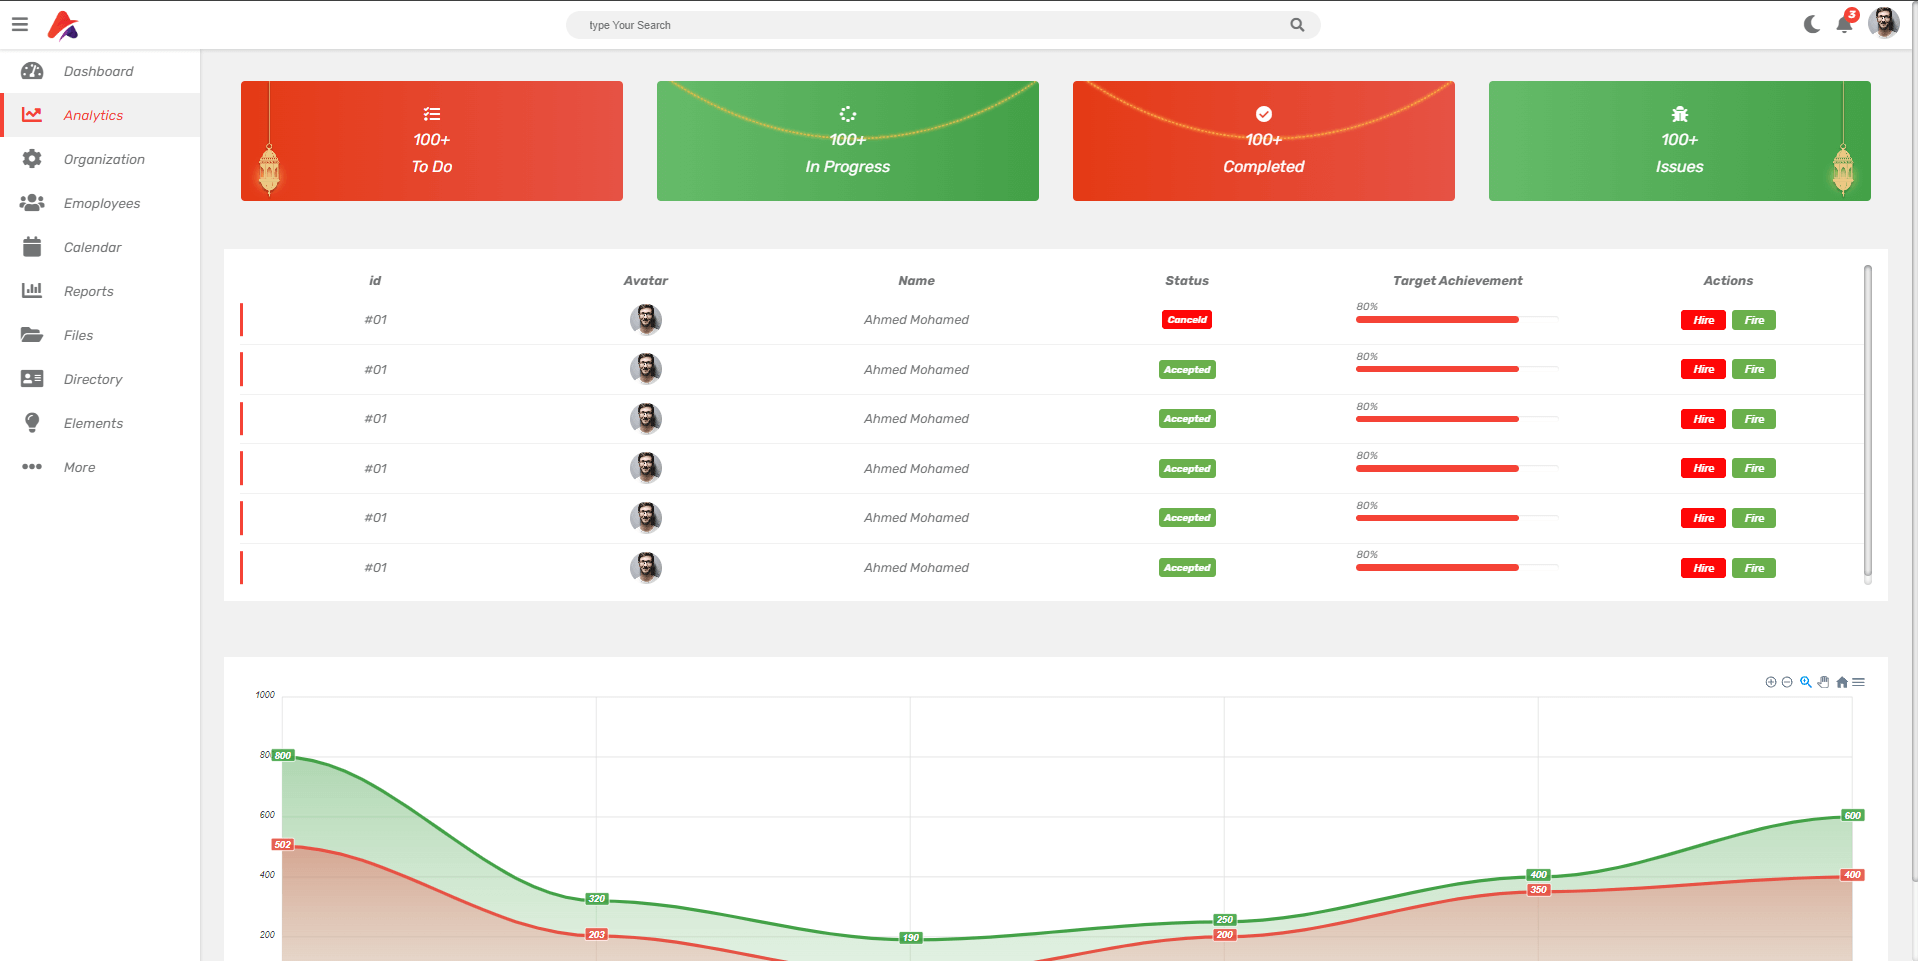Open the notifications bell
The width and height of the screenshot is (1918, 961).
point(1844,24)
